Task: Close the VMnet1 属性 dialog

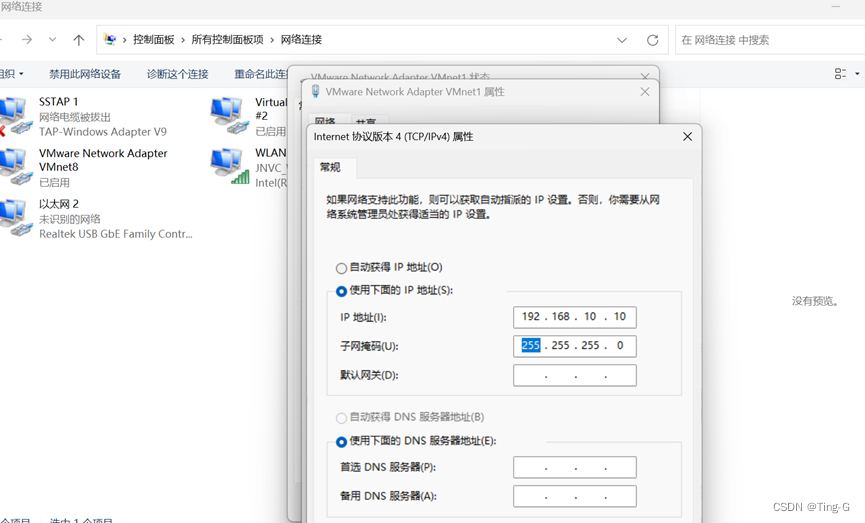Action: click(645, 92)
